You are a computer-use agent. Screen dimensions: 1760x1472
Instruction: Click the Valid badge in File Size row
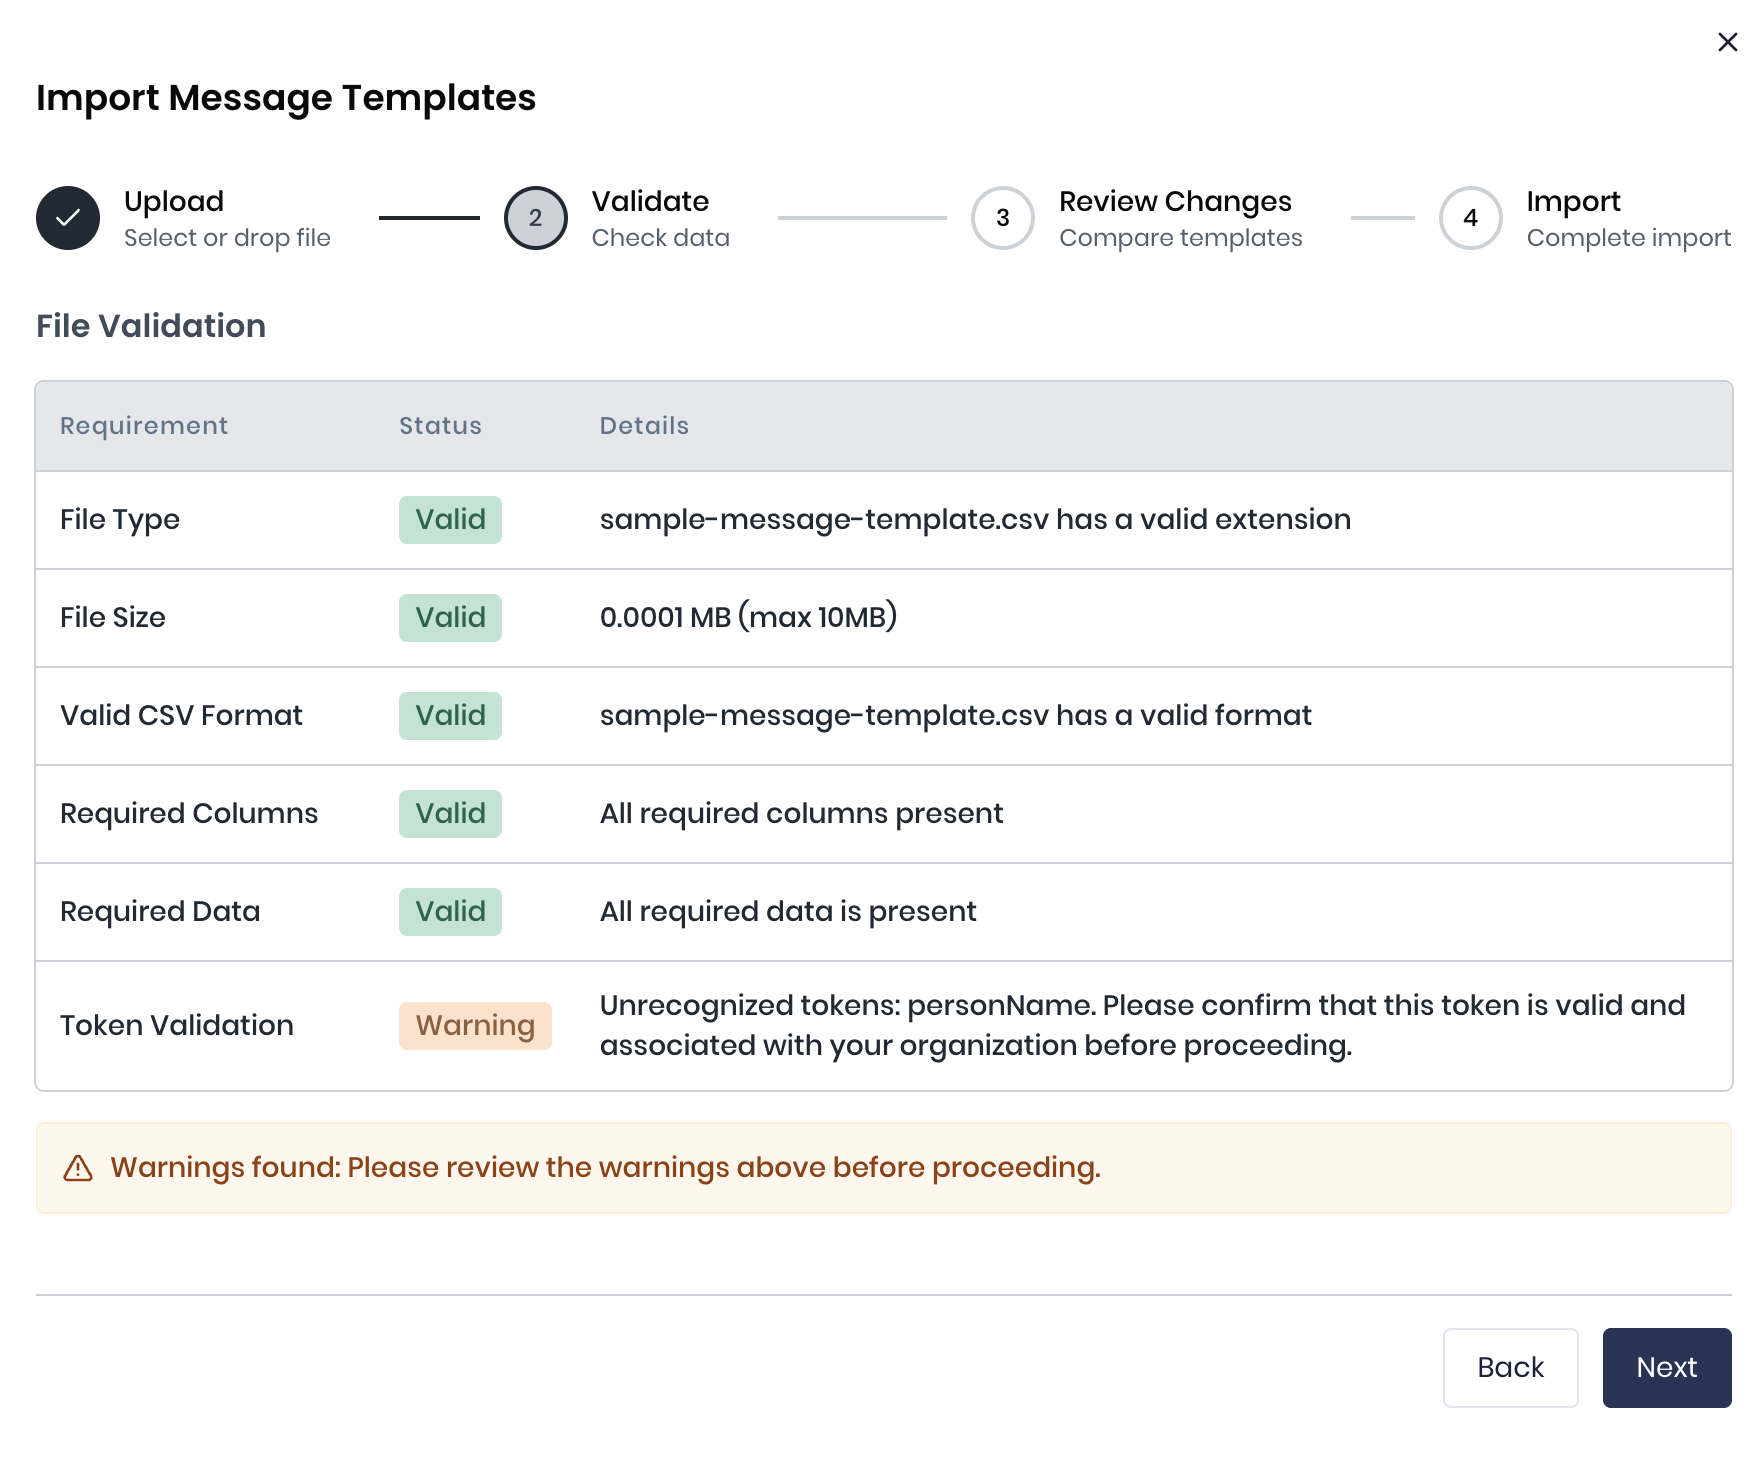click(450, 618)
